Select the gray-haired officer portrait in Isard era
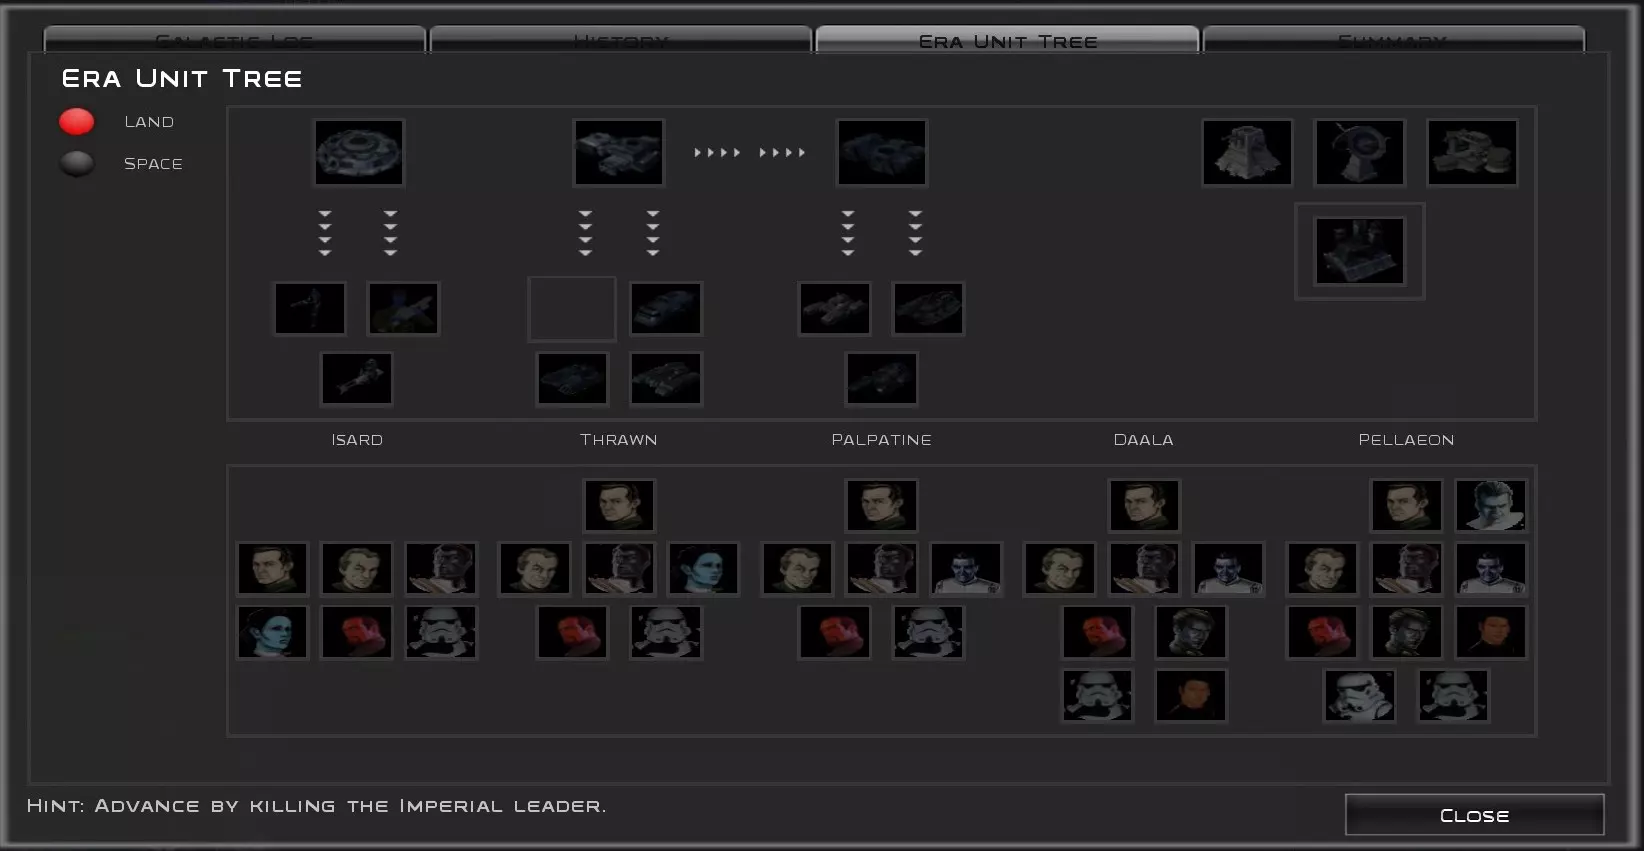Viewport: 1644px width, 851px height. pos(357,569)
